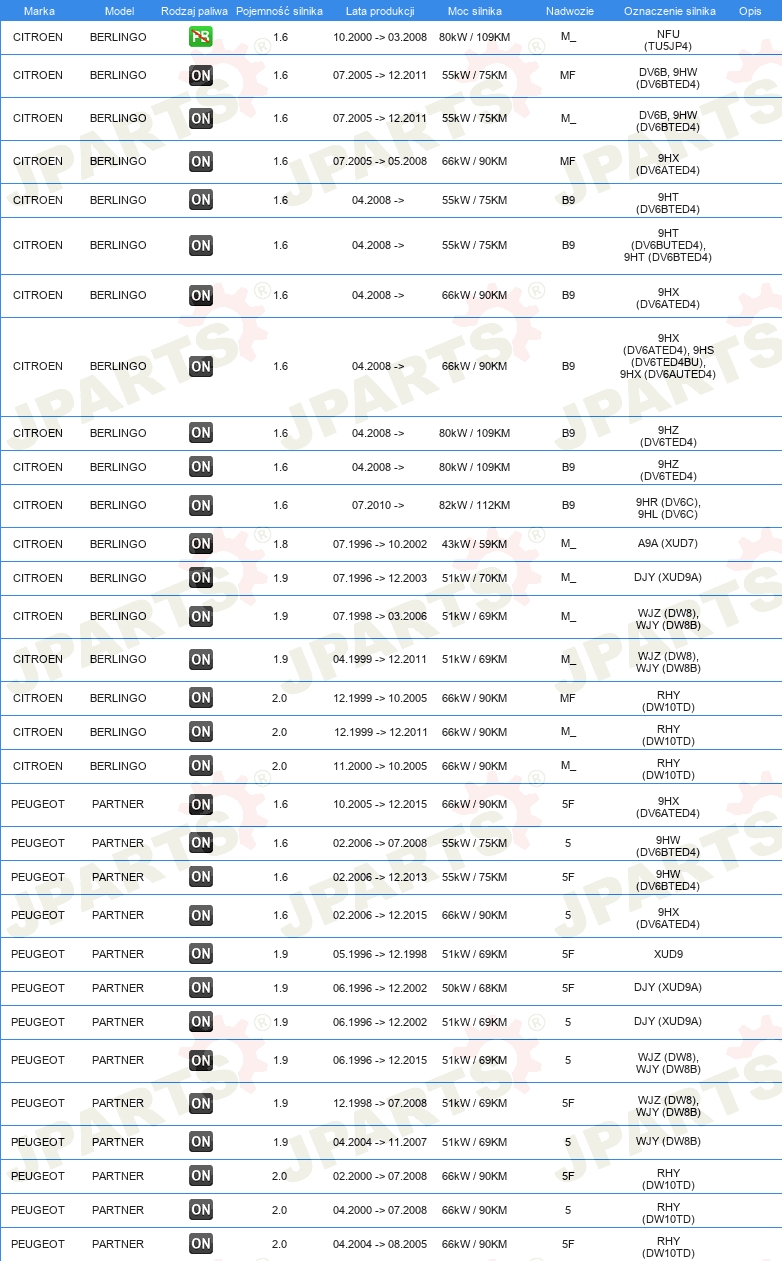Screen dimensions: 782x1261
Task: Click ON icon in 04.2000 -> 07.2008 row
Action: pyautogui.click(x=201, y=1210)
